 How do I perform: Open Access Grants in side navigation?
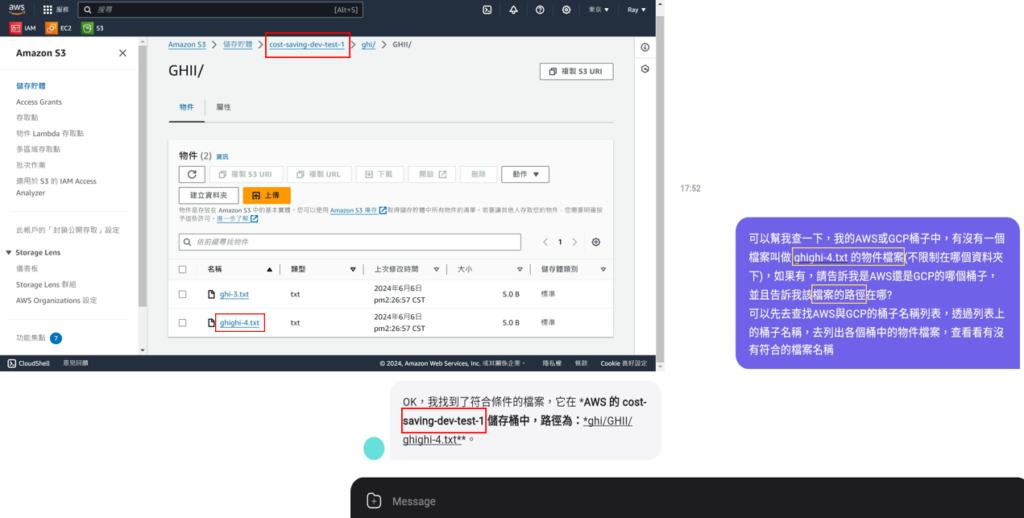[x=39, y=102]
